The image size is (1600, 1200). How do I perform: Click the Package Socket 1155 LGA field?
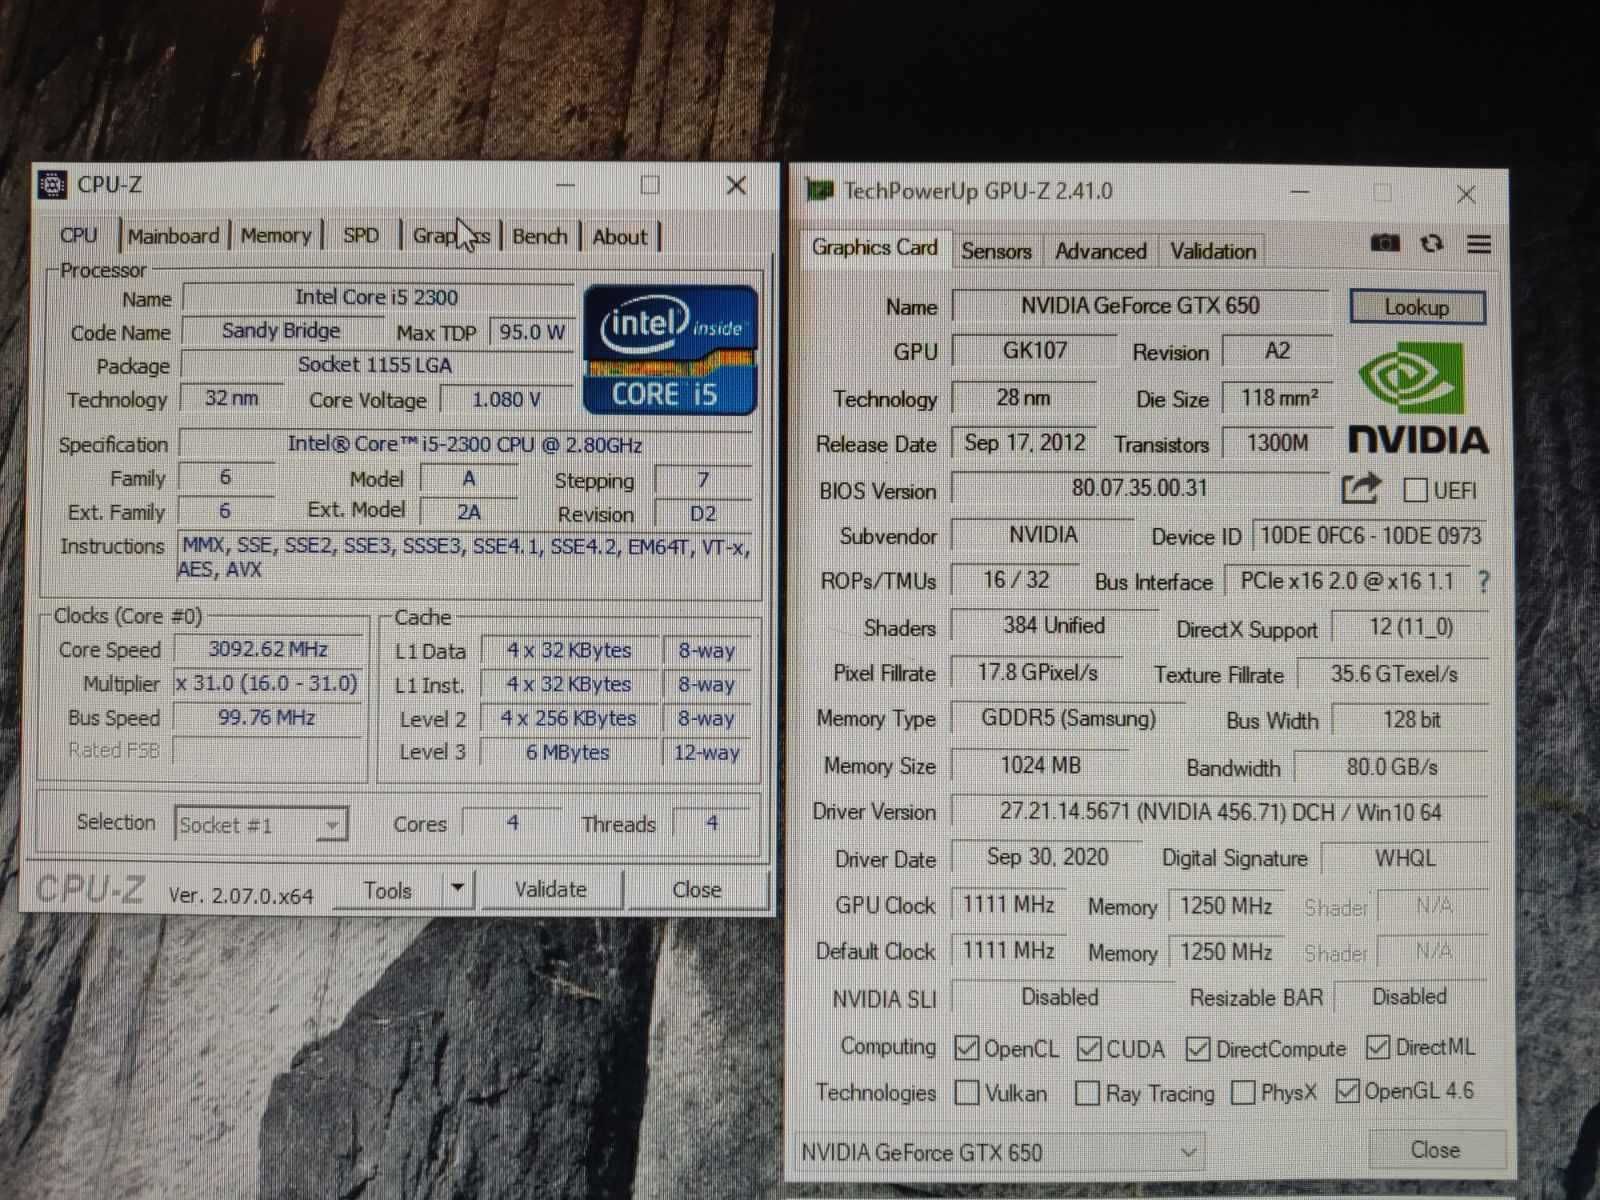(375, 365)
